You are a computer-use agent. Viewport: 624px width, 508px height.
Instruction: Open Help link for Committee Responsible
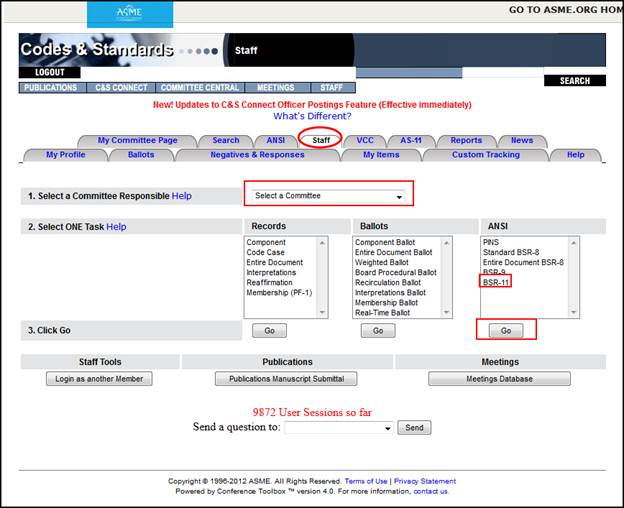(181, 196)
